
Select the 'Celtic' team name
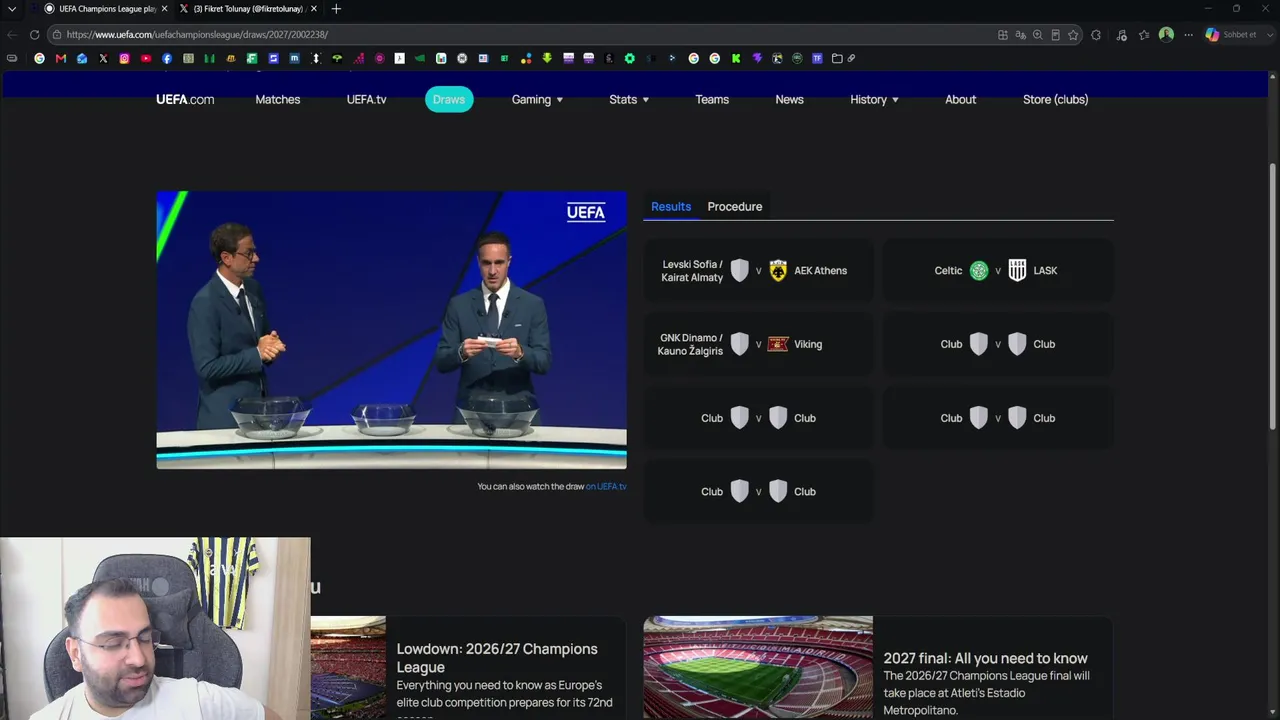948,271
